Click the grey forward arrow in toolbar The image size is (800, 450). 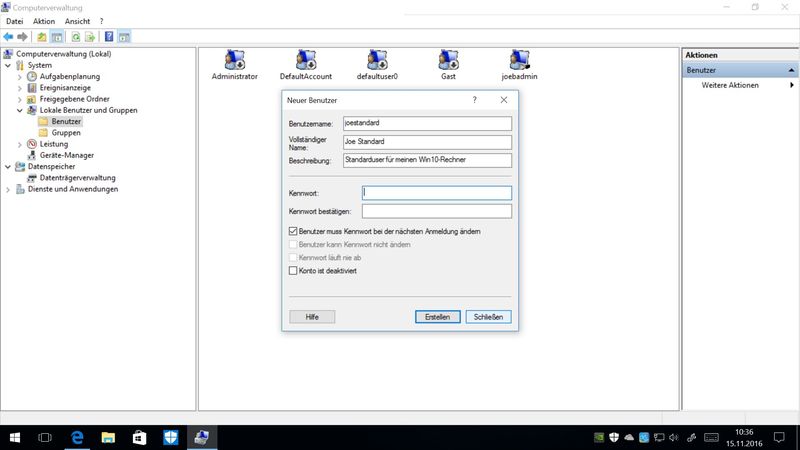22,37
